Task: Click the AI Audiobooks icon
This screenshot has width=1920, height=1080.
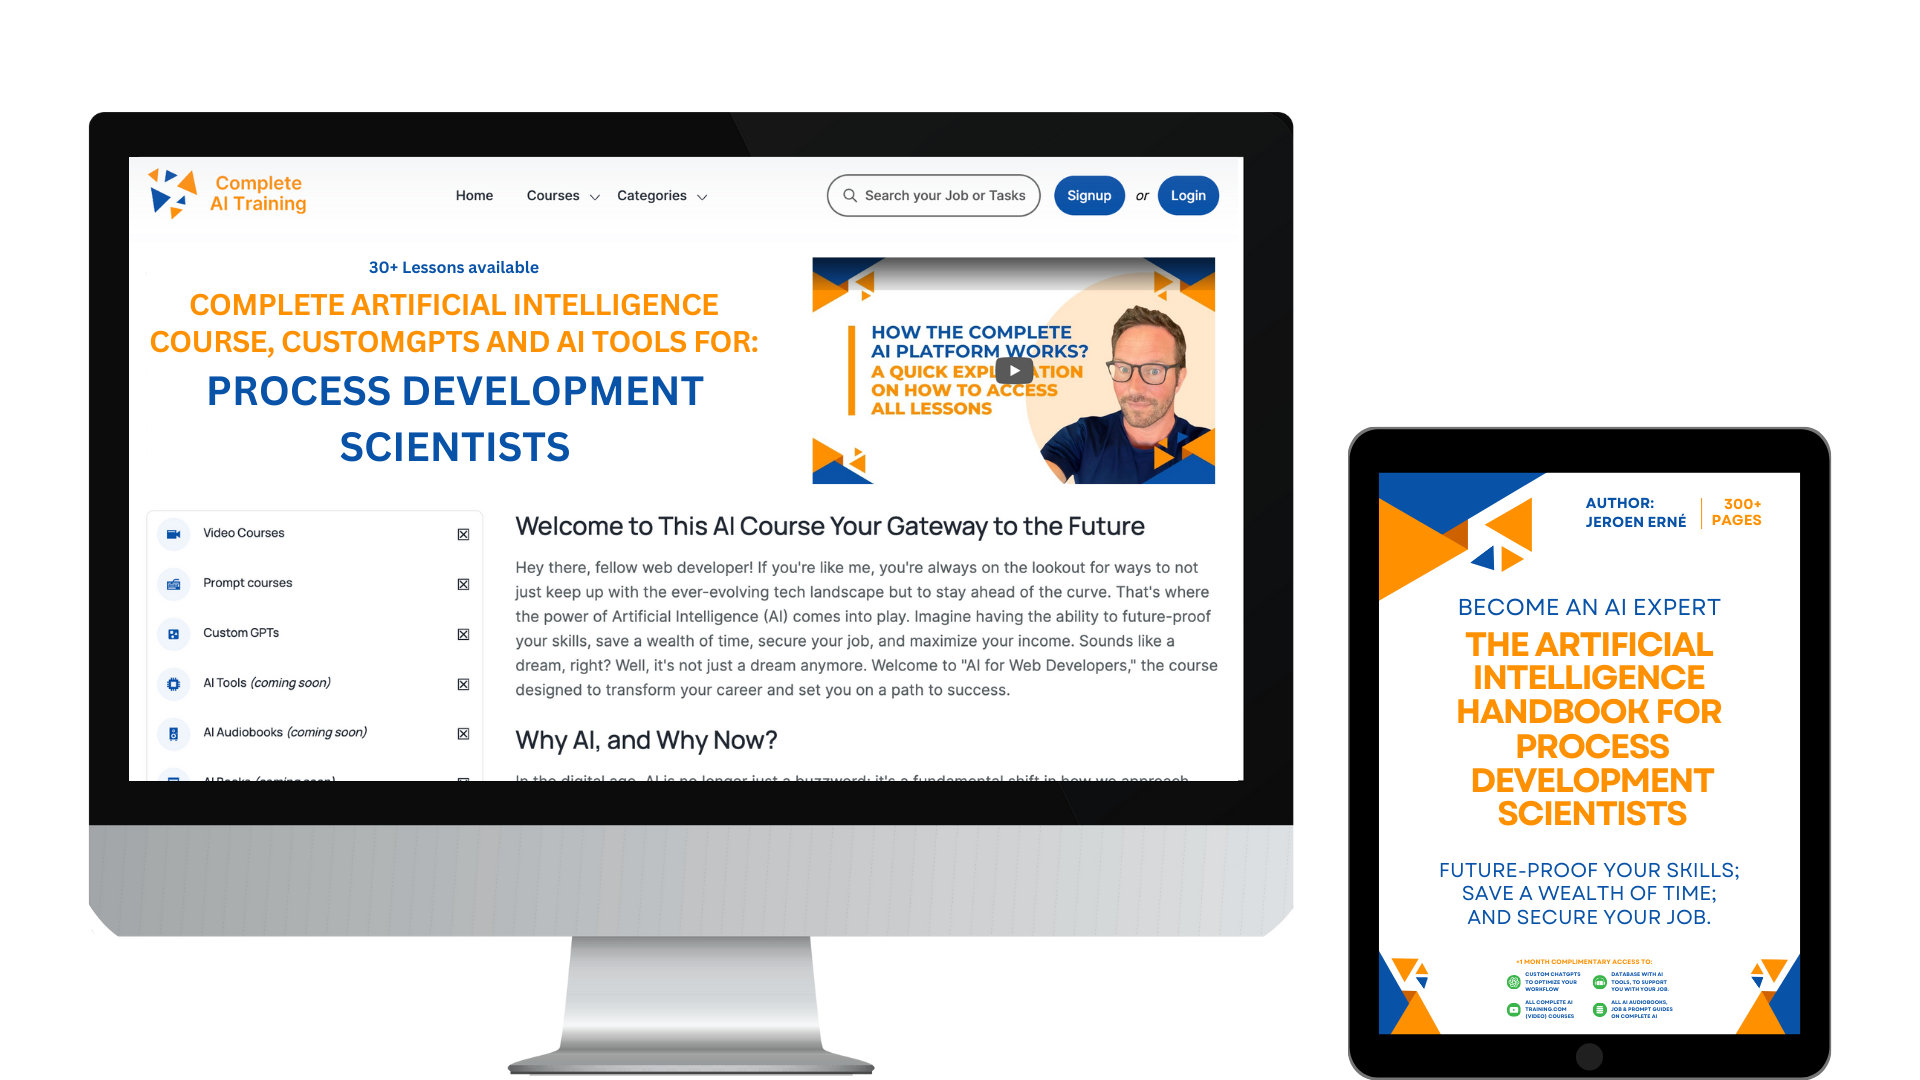Action: point(174,731)
